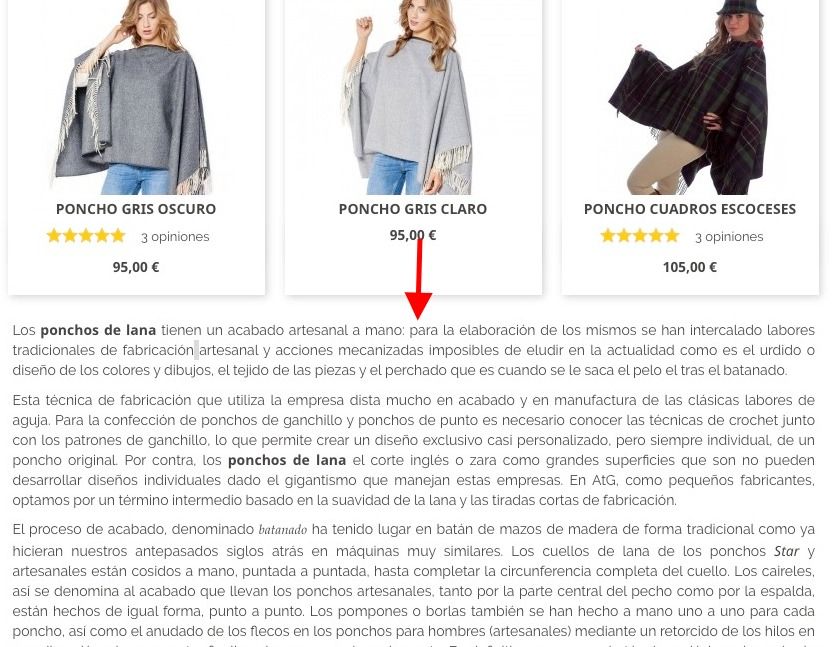This screenshot has width=837, height=647.
Task: Click the italic word 'batanado'
Action: pos(282,530)
